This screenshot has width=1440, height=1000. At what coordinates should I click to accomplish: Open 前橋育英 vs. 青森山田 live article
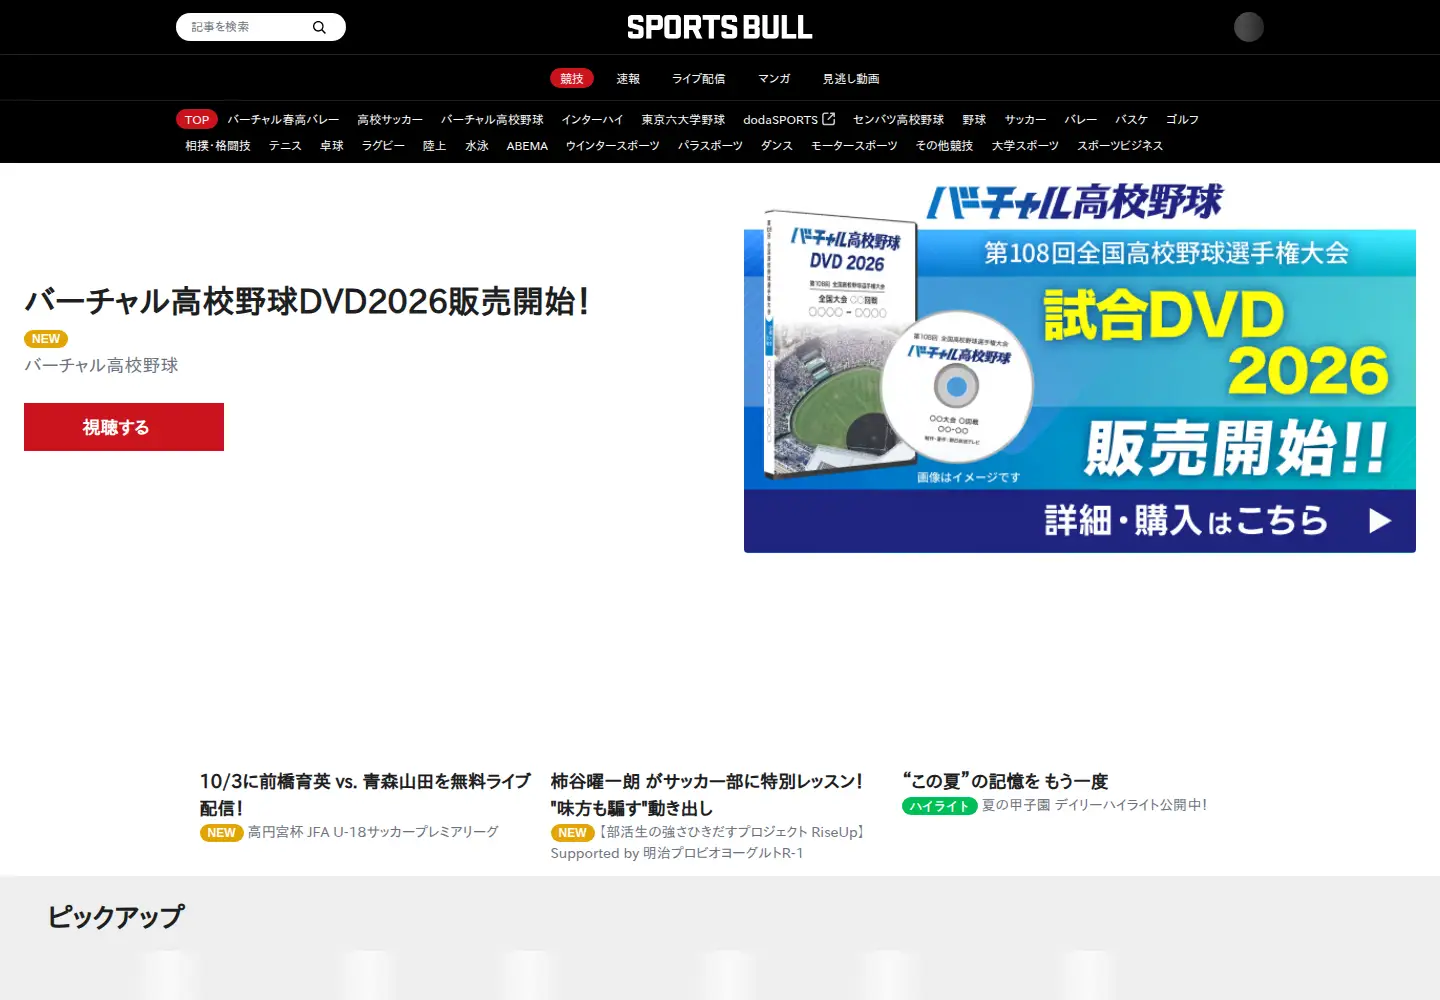pyautogui.click(x=366, y=794)
